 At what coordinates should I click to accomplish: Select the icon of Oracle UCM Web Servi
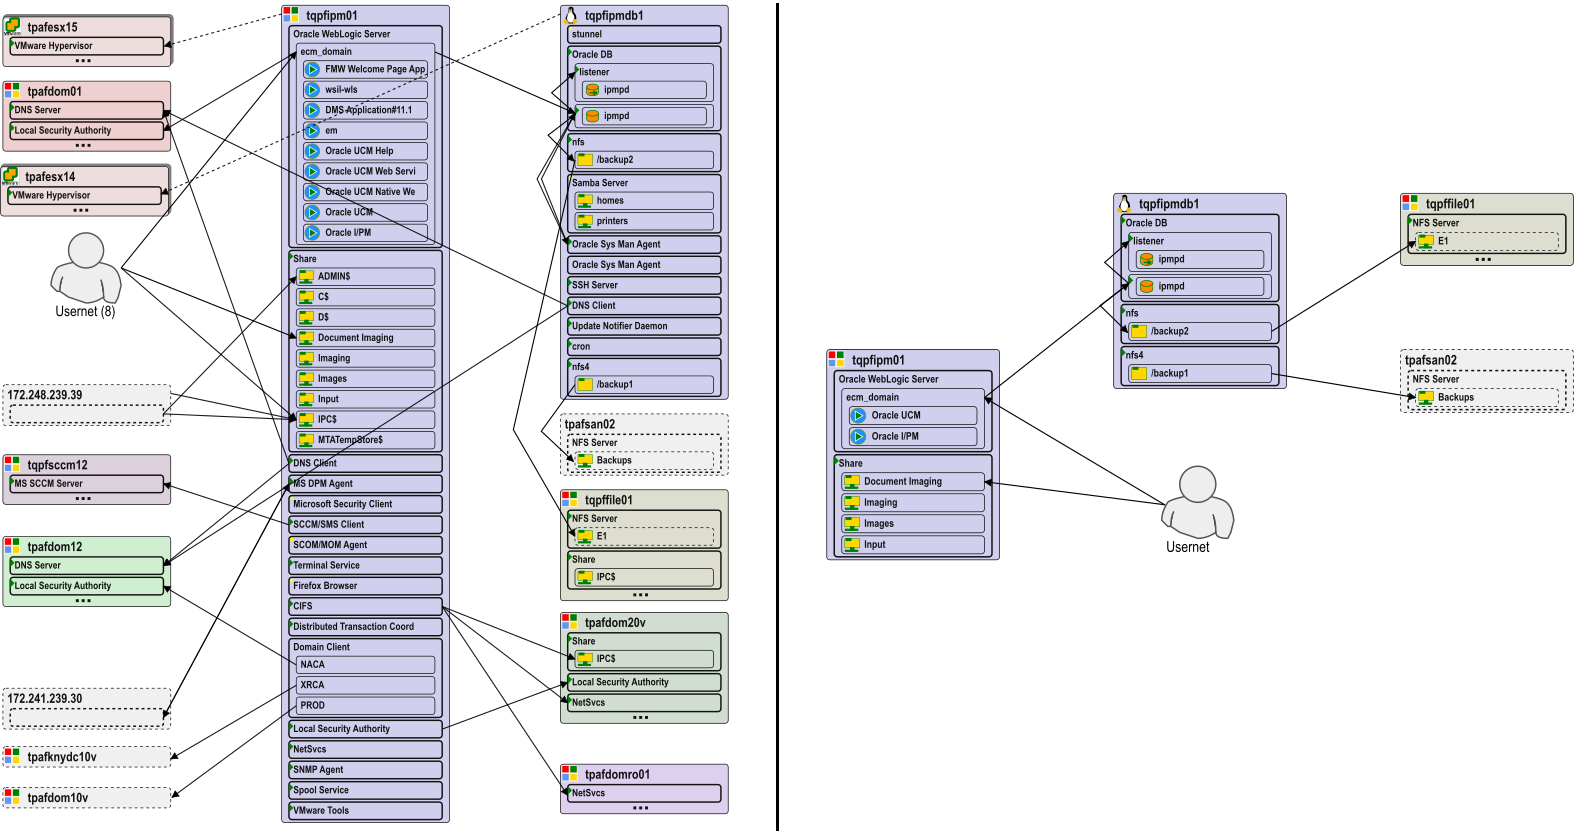[312, 171]
